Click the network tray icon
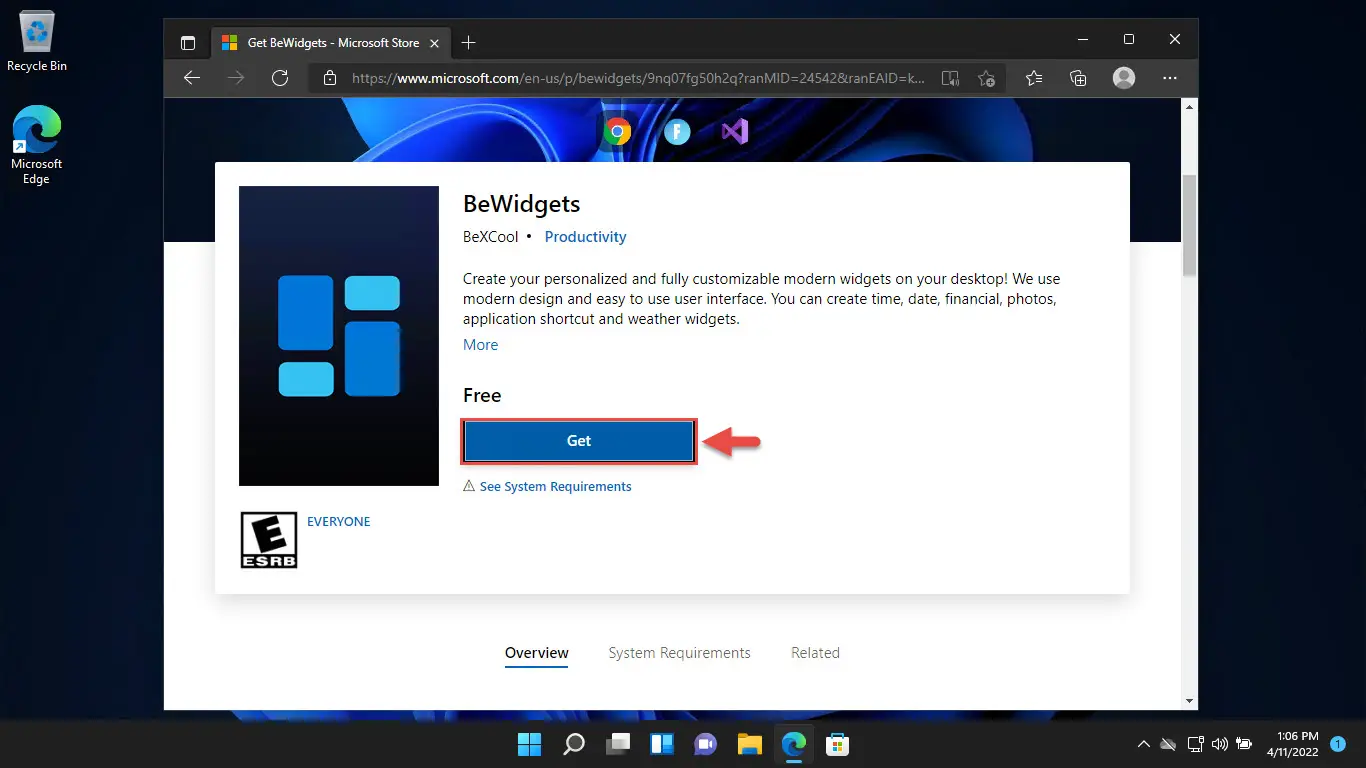1366x768 pixels. 1195,744
